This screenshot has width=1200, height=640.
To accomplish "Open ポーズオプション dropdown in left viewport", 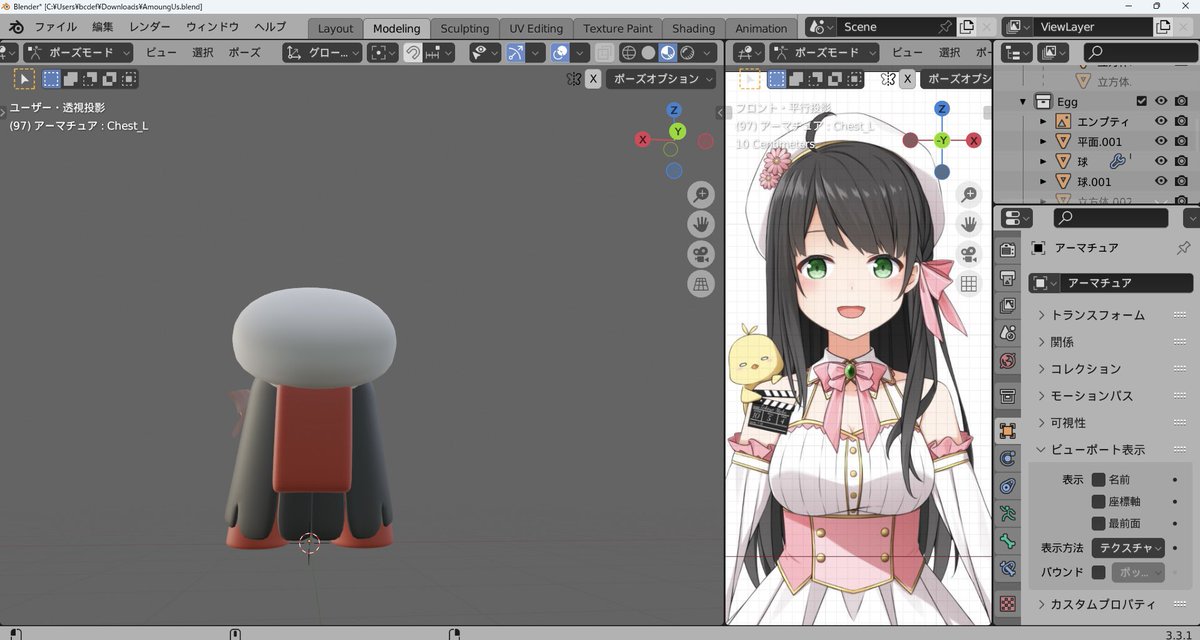I will click(x=663, y=78).
